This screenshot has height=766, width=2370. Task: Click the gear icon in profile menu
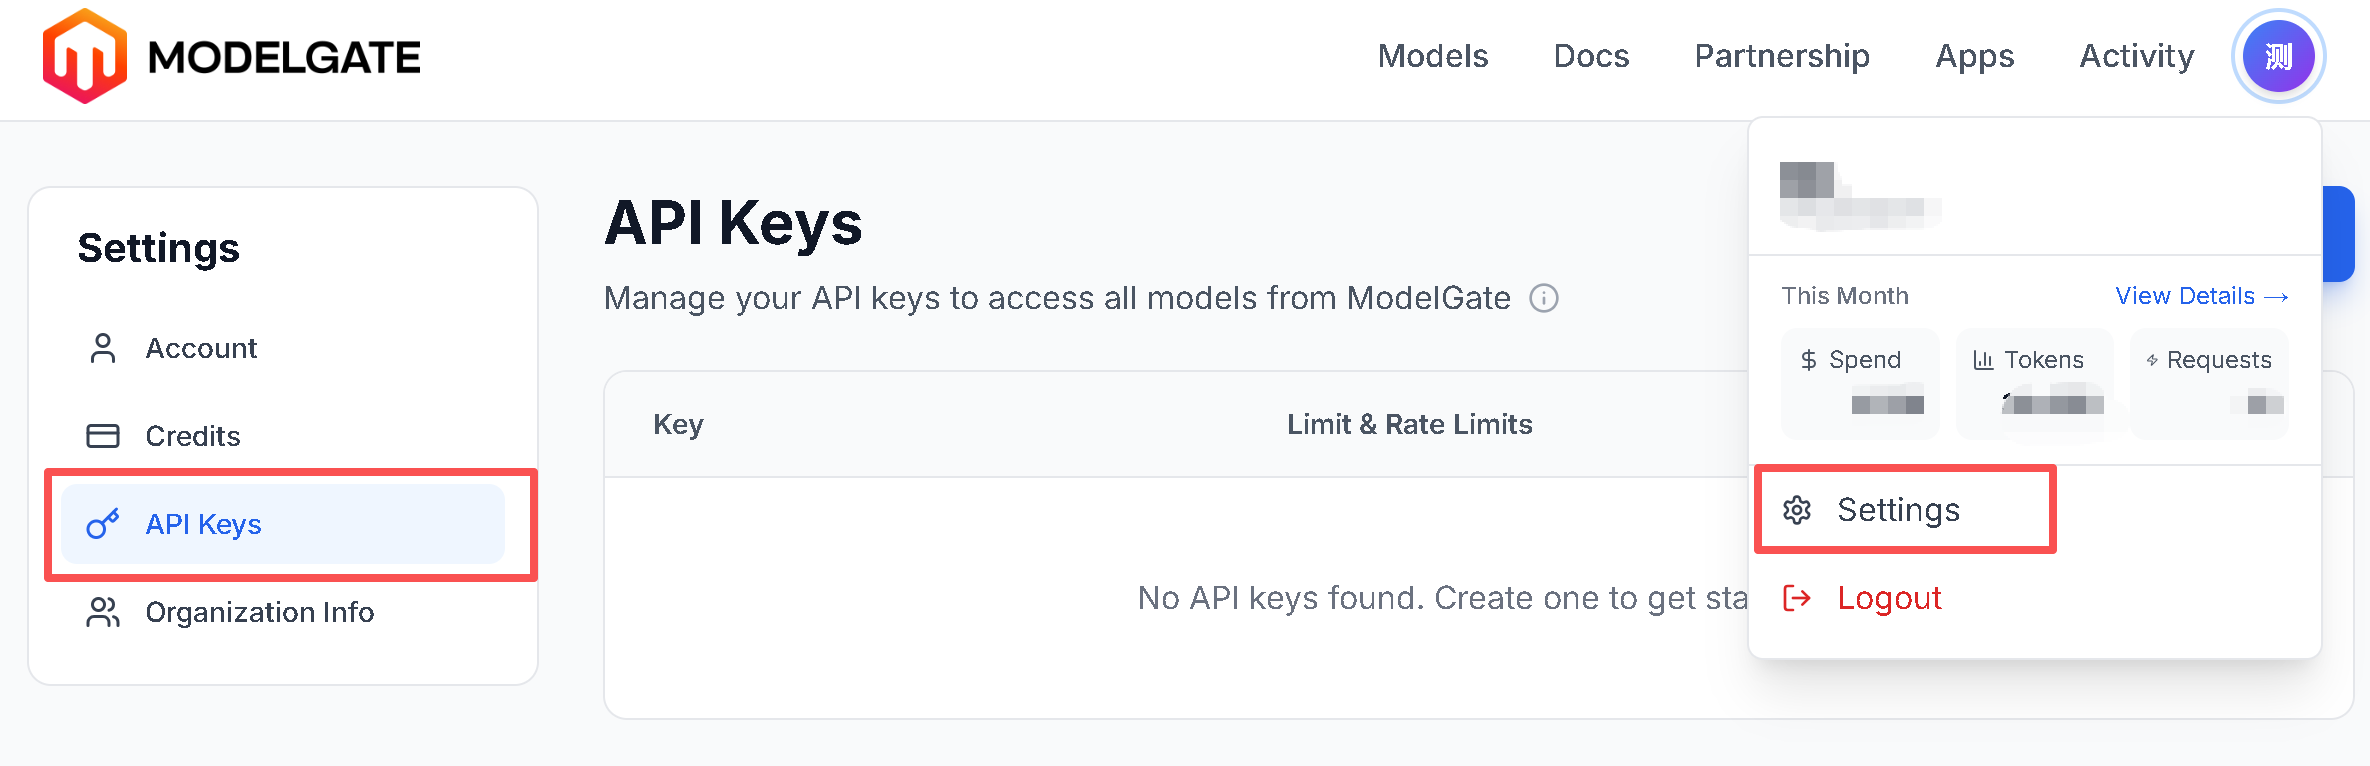click(1797, 510)
